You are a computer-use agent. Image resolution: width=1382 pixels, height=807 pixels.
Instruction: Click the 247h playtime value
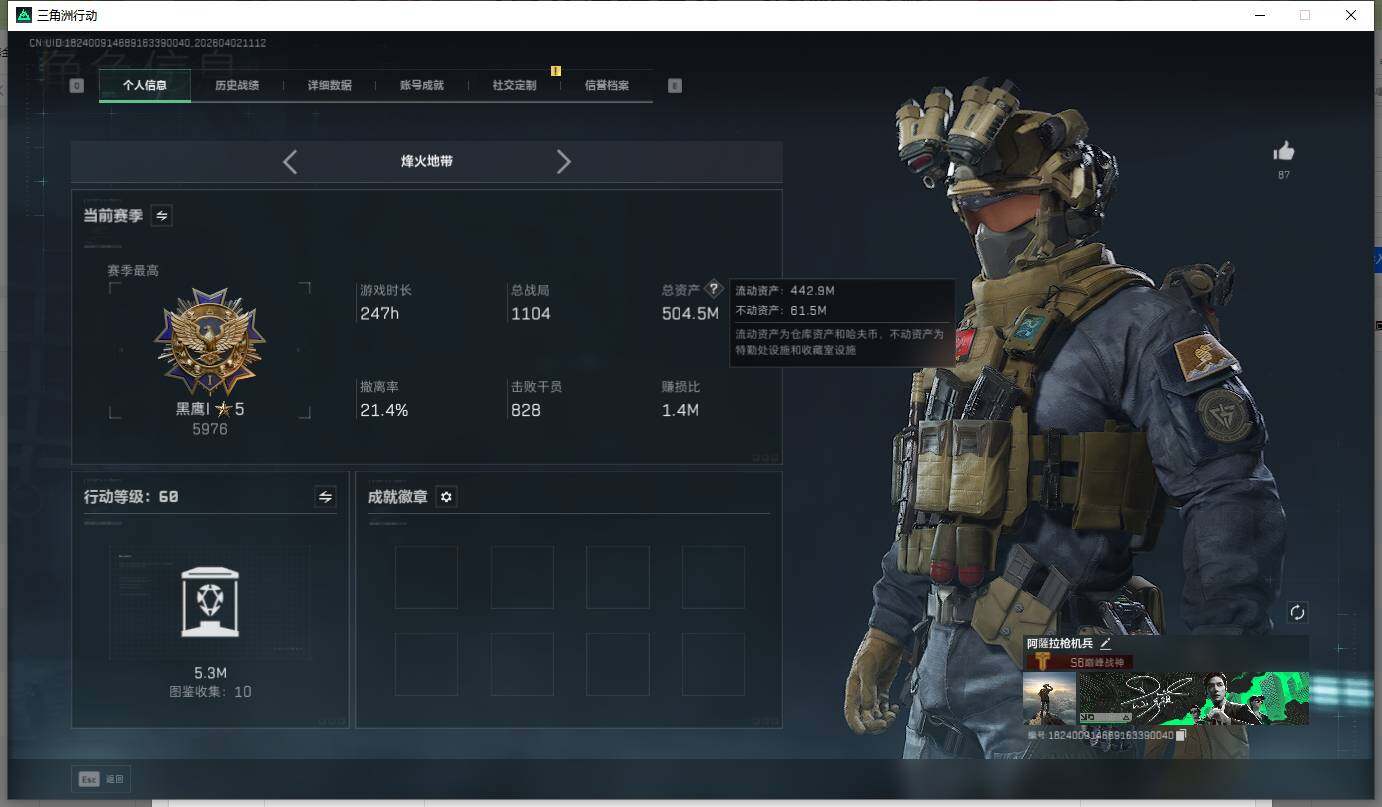(x=380, y=314)
